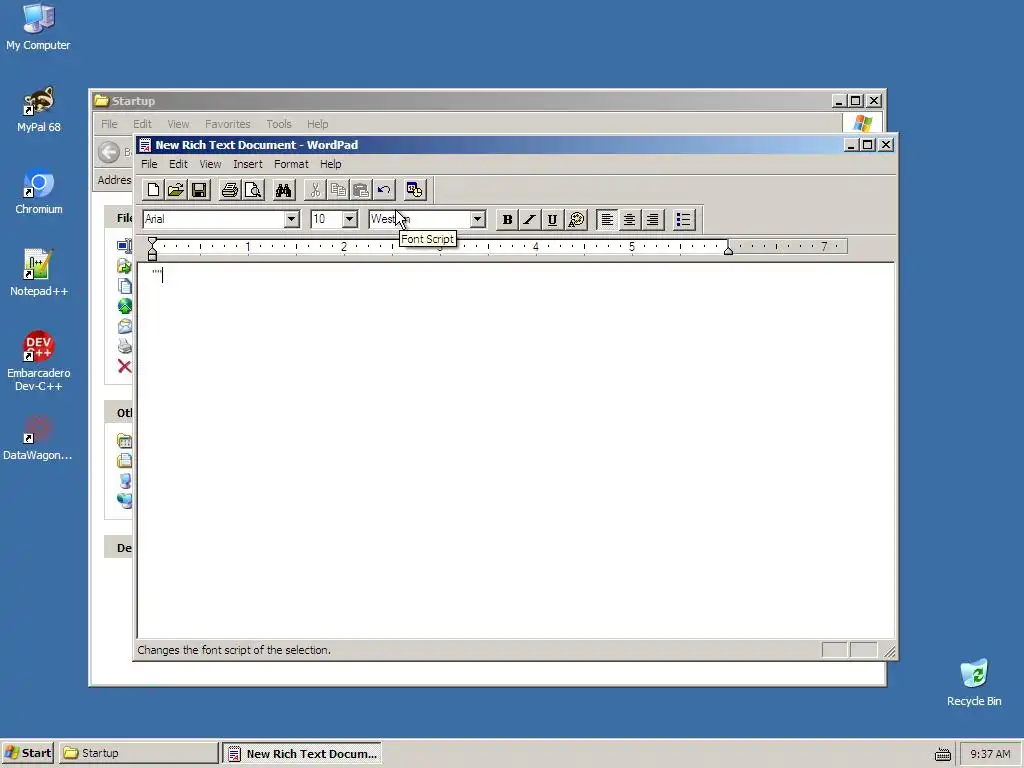The height and width of the screenshot is (768, 1024).
Task: Open the font Color palette button
Action: click(576, 219)
